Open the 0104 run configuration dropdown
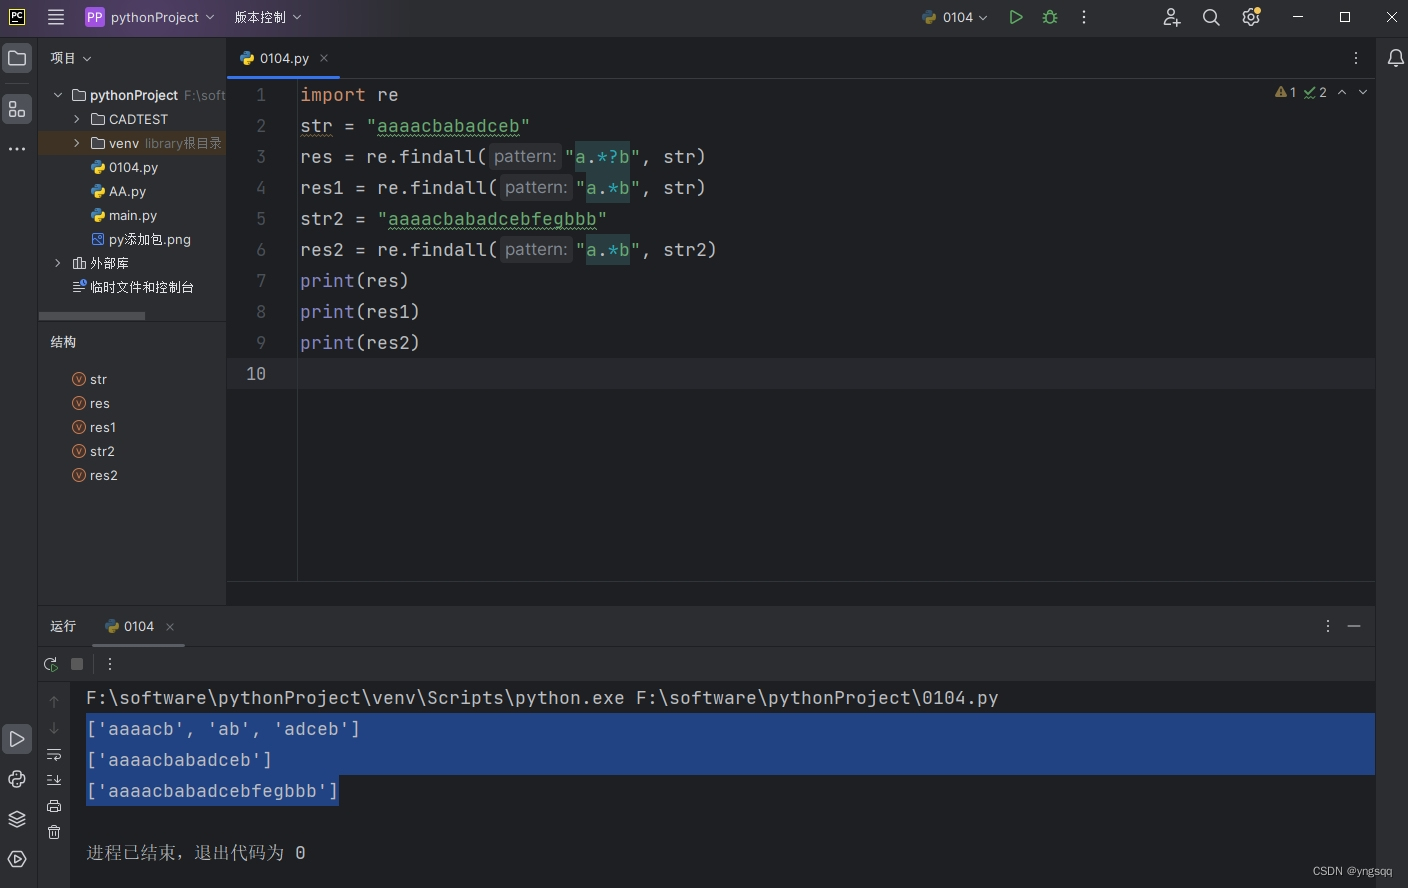This screenshot has height=888, width=1408. pyautogui.click(x=955, y=17)
